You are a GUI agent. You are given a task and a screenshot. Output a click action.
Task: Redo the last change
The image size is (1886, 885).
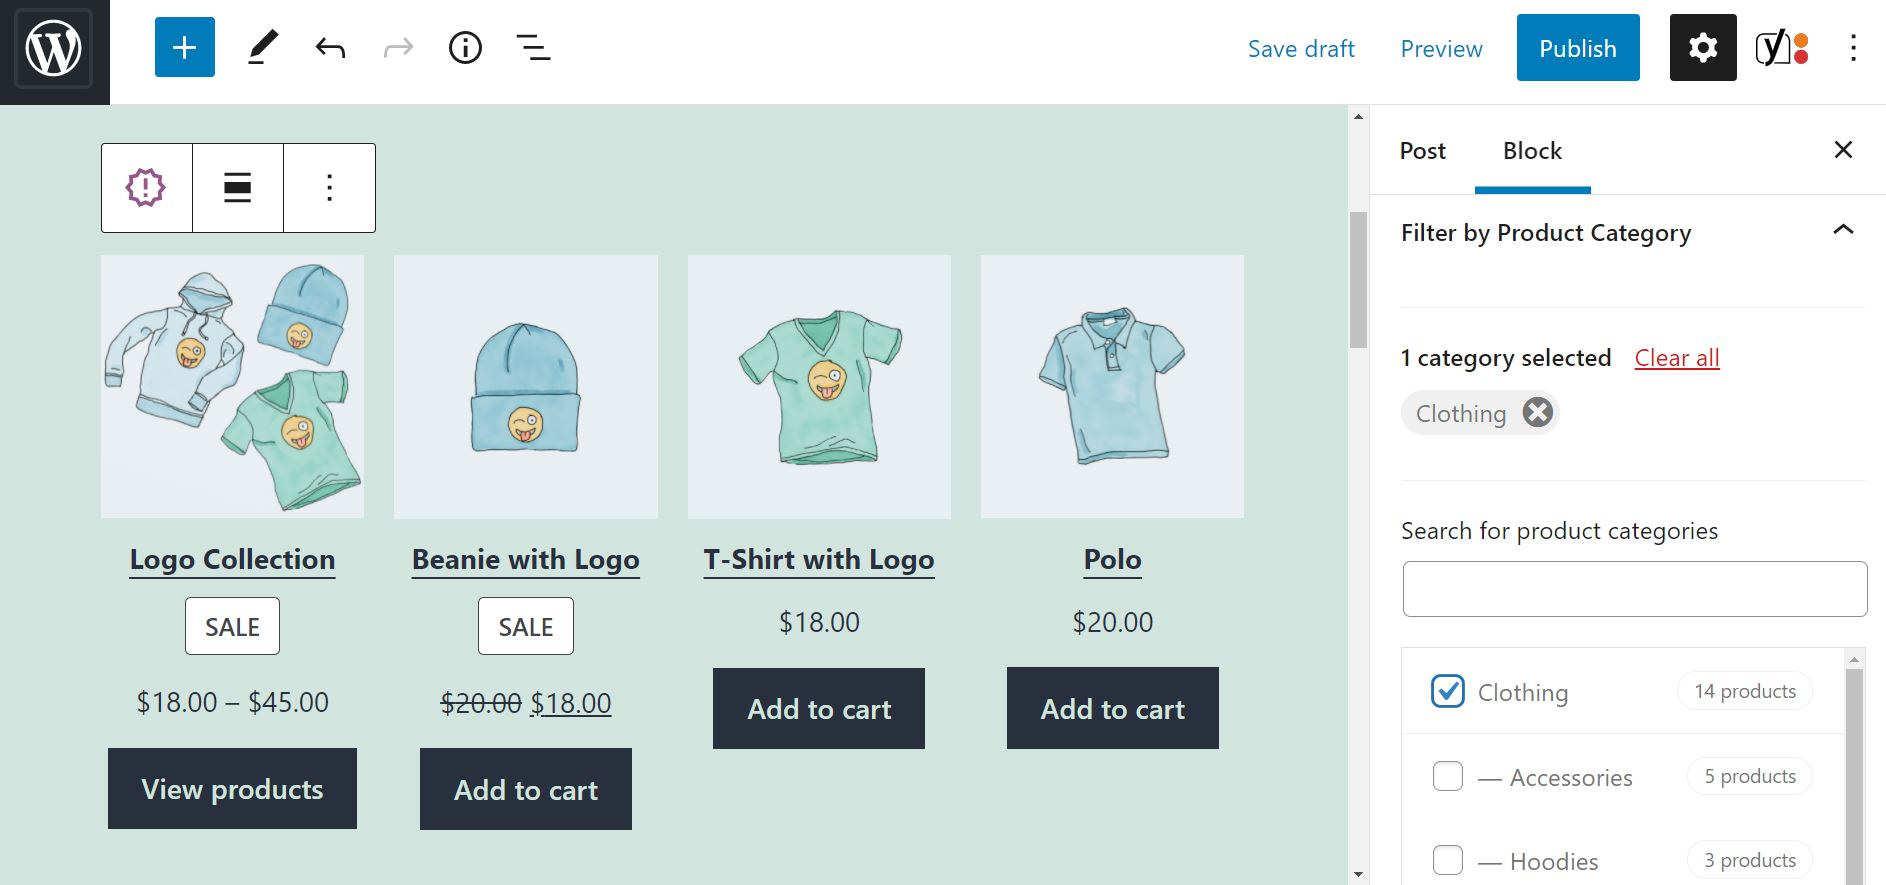397,47
